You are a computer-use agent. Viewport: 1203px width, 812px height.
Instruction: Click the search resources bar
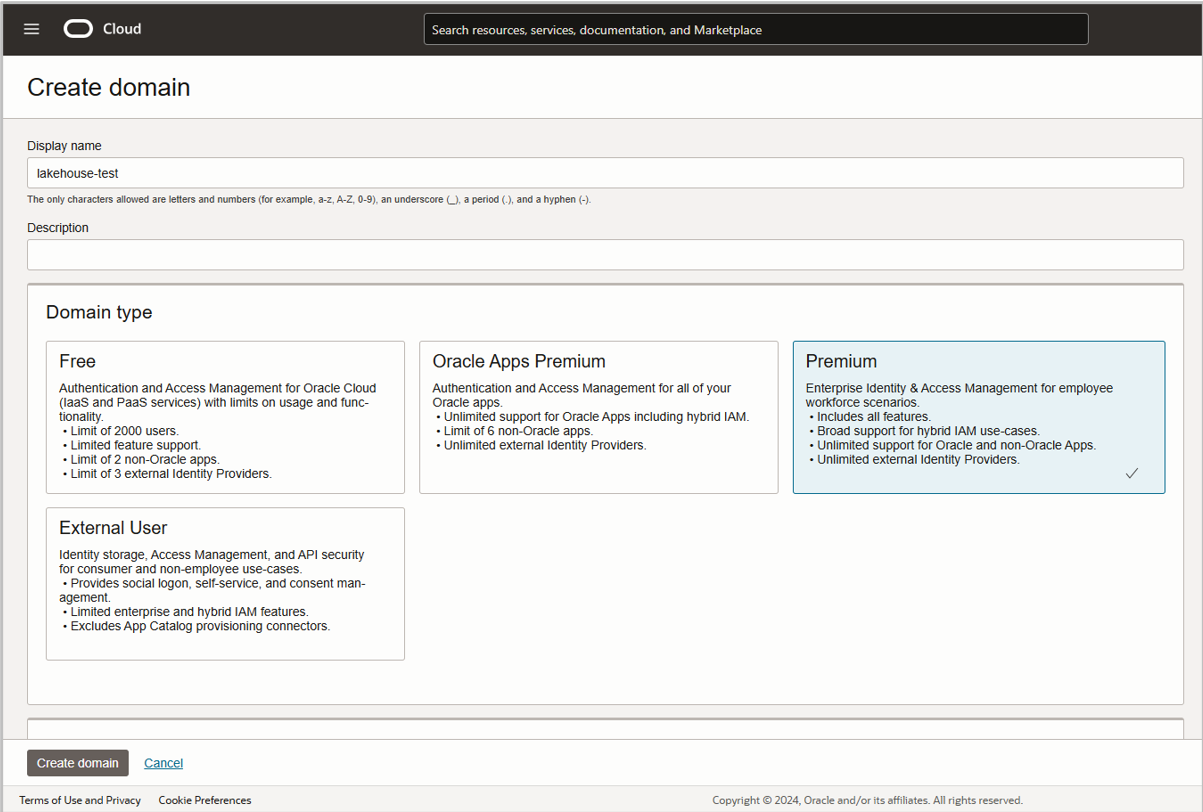756,29
